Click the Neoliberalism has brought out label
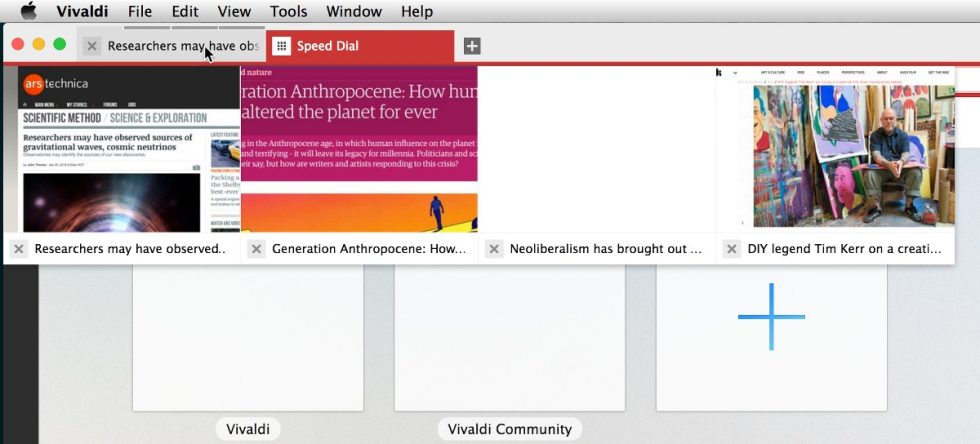Viewport: 980px width, 444px height. pyautogui.click(x=606, y=249)
